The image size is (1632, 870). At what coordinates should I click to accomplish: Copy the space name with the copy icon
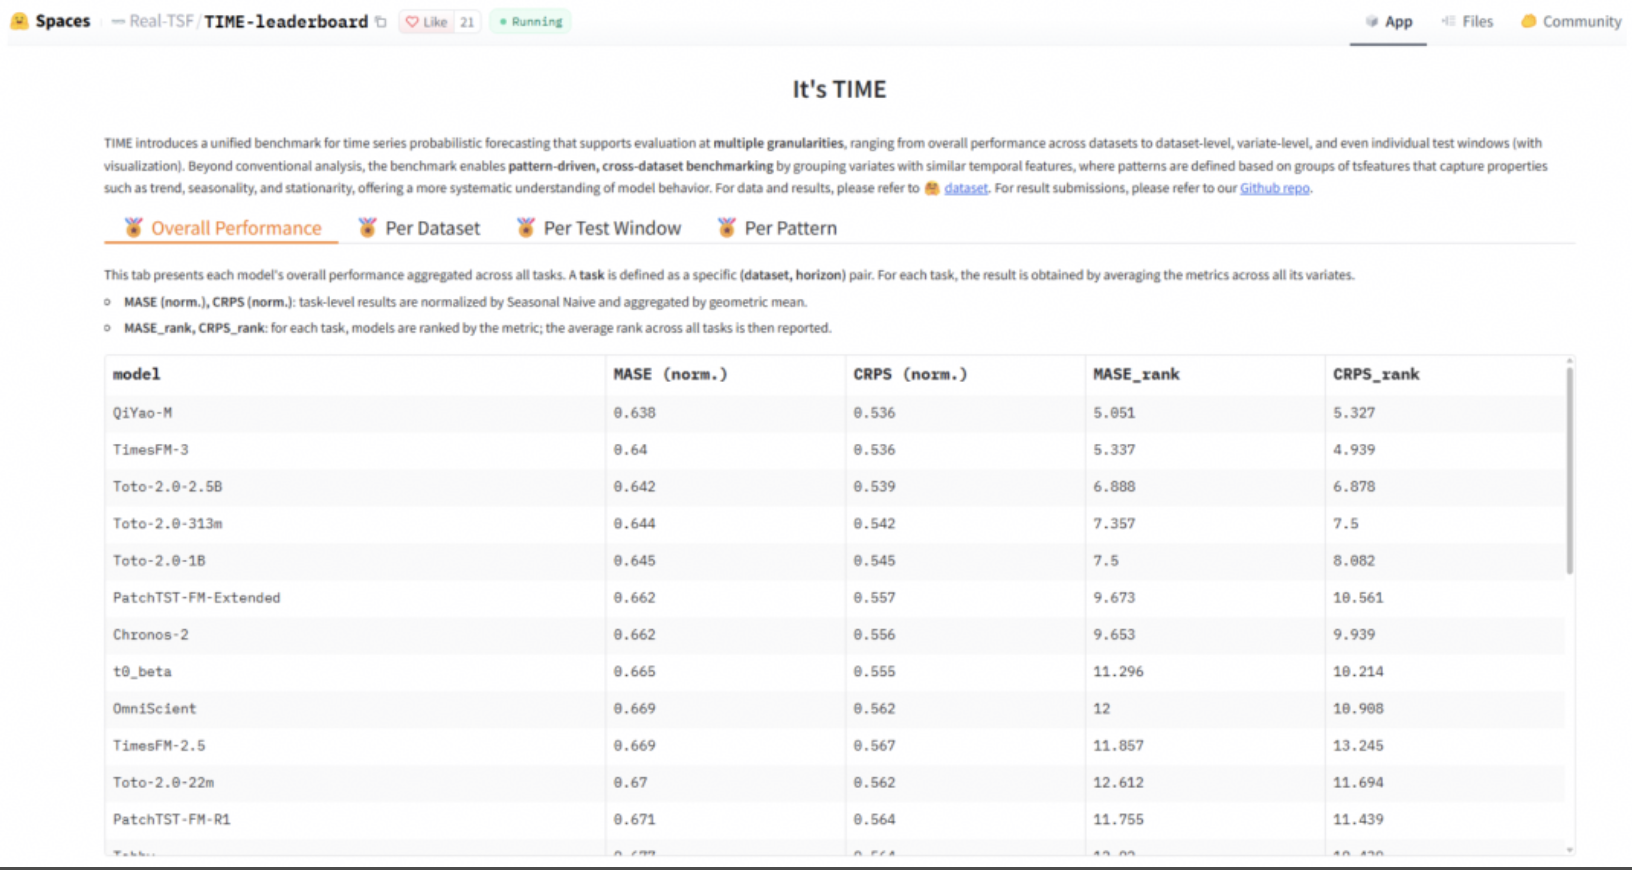381,22
